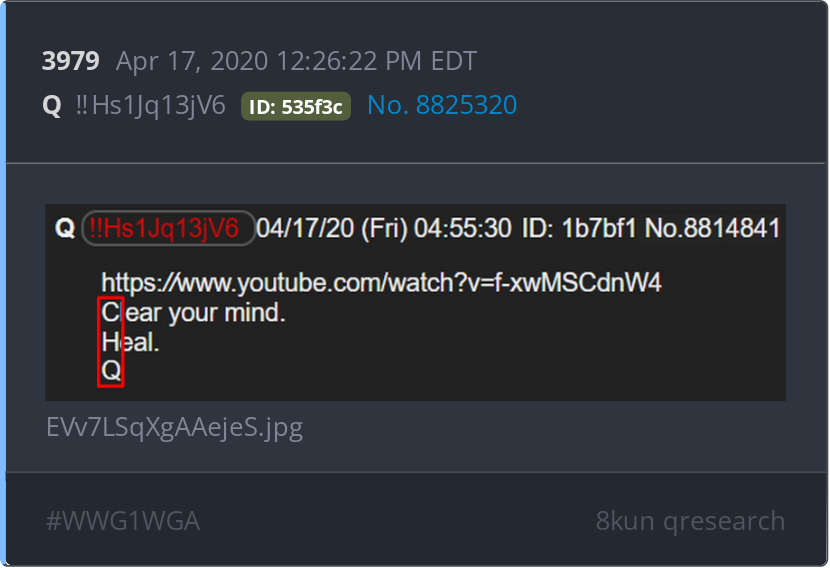
Task: Click the bold Q author name in header
Action: [52, 105]
